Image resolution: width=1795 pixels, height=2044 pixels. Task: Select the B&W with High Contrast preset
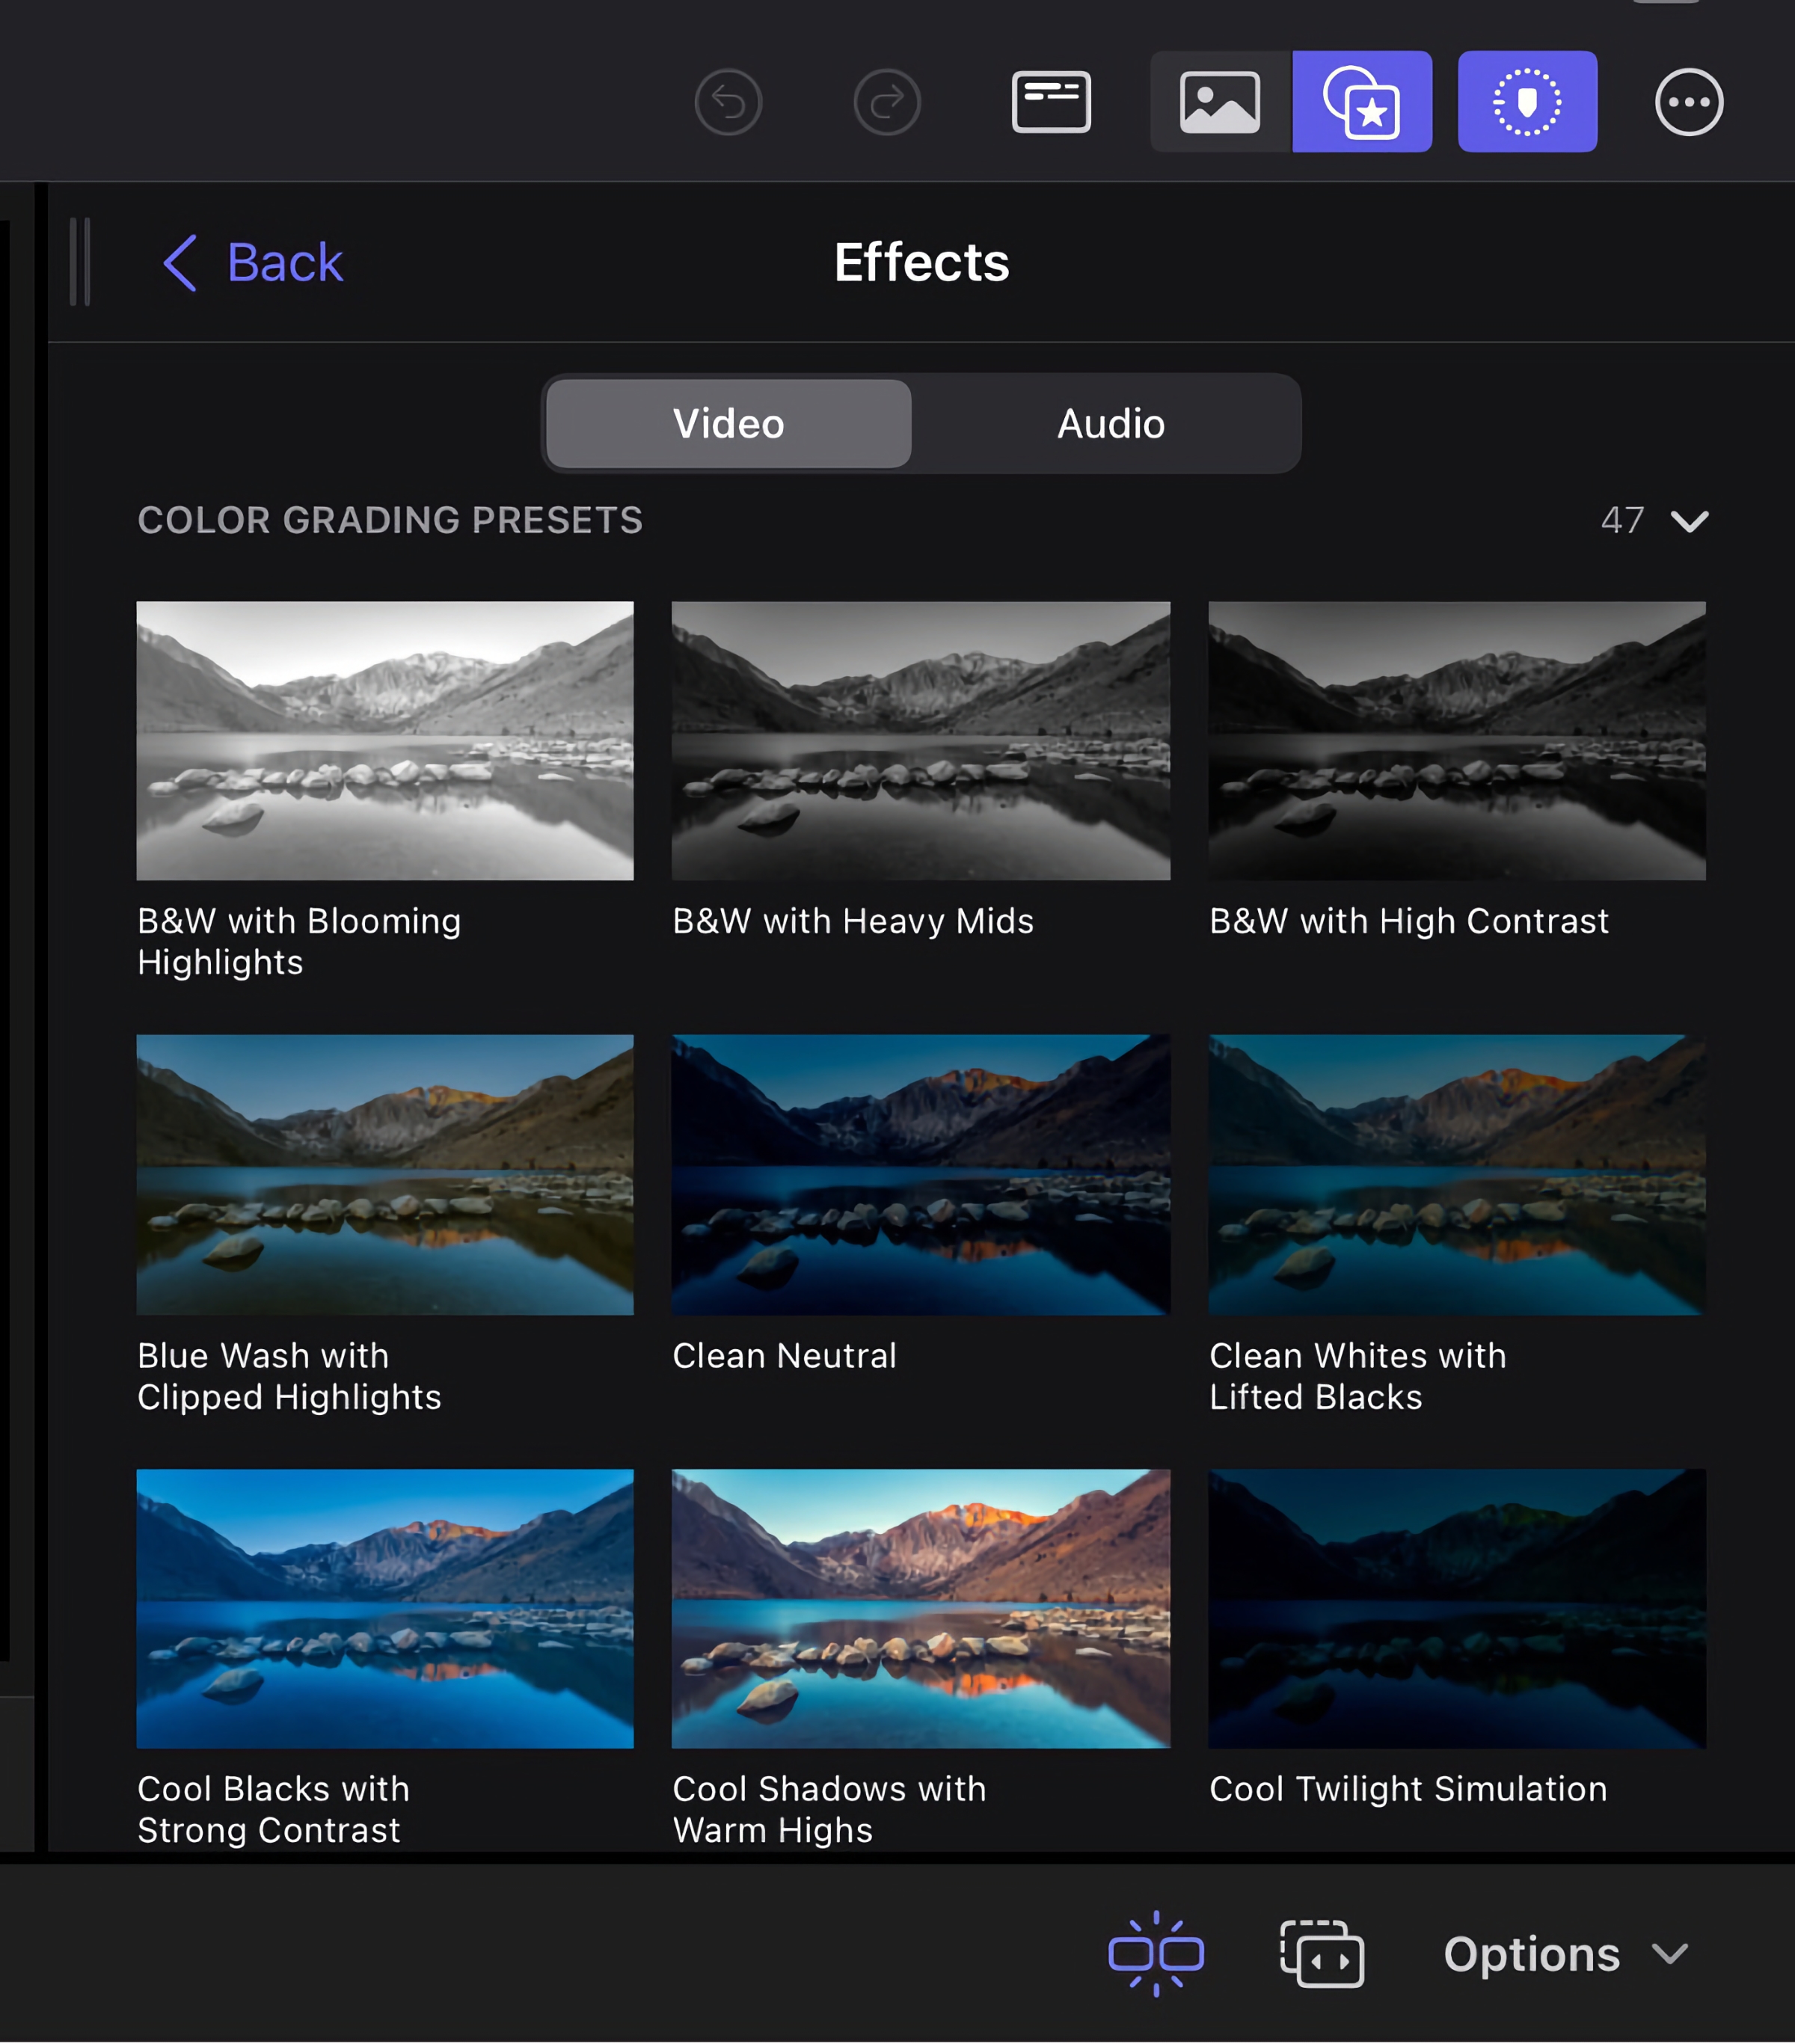[1456, 740]
